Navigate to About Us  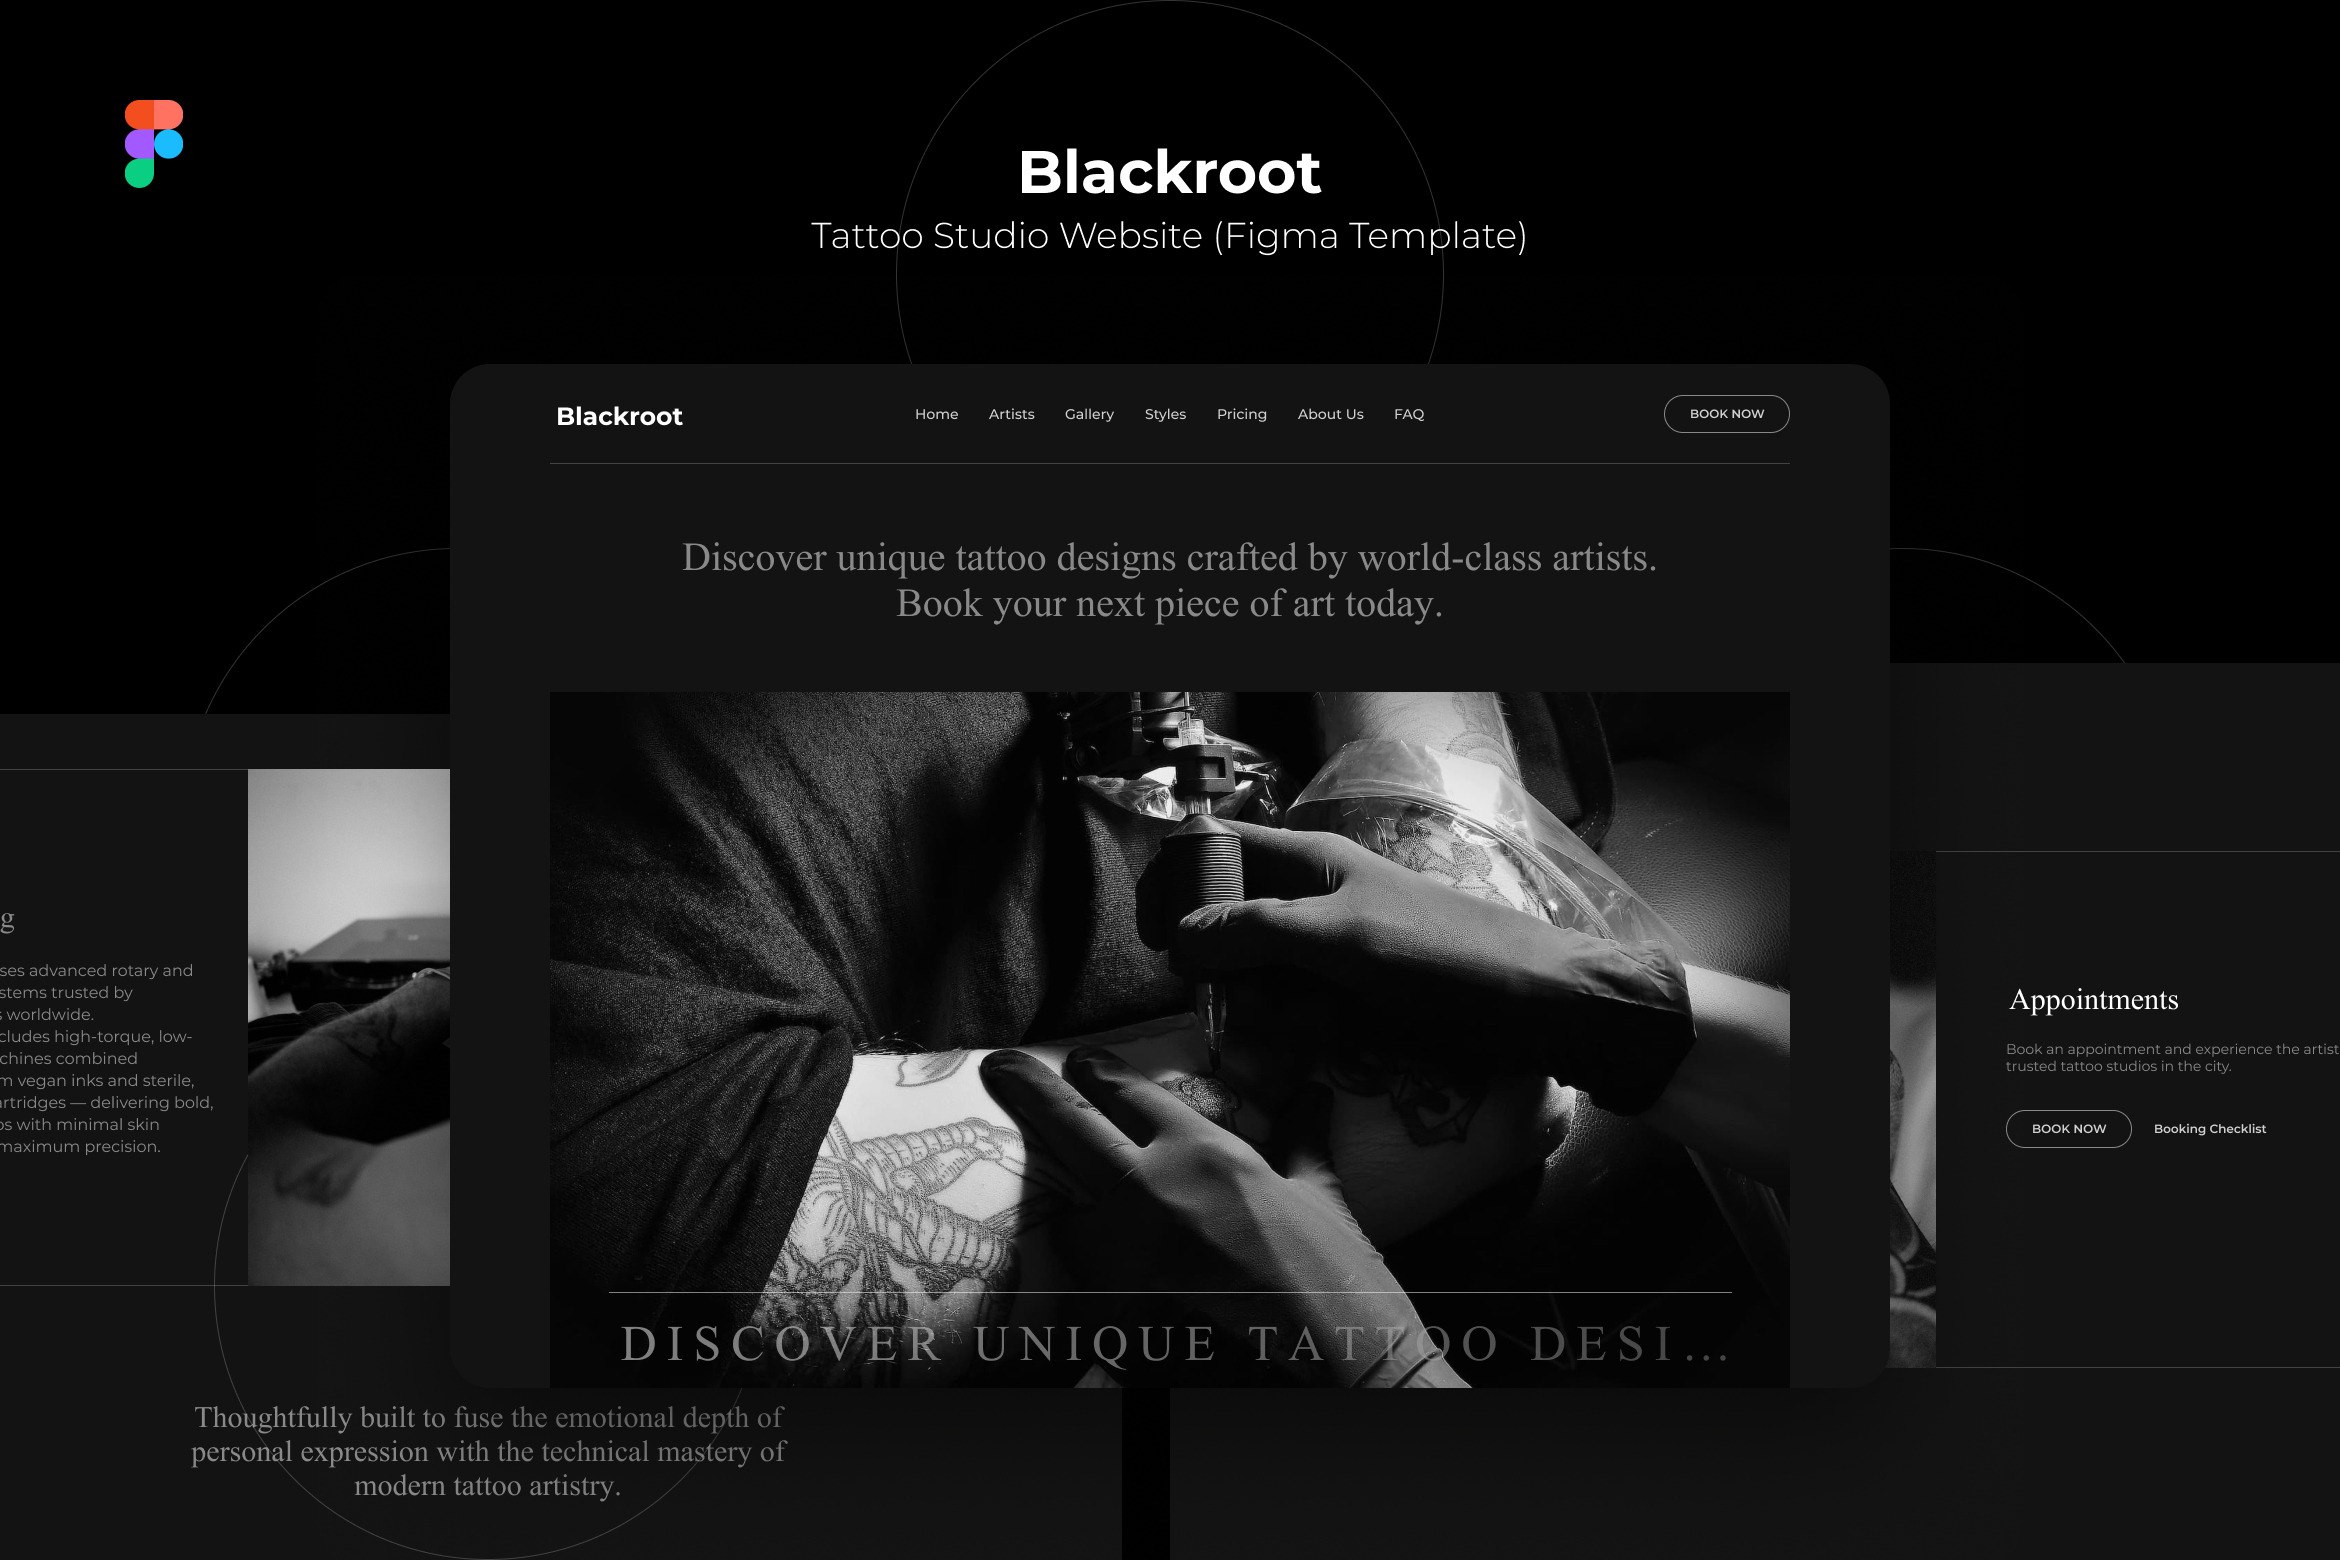tap(1330, 414)
